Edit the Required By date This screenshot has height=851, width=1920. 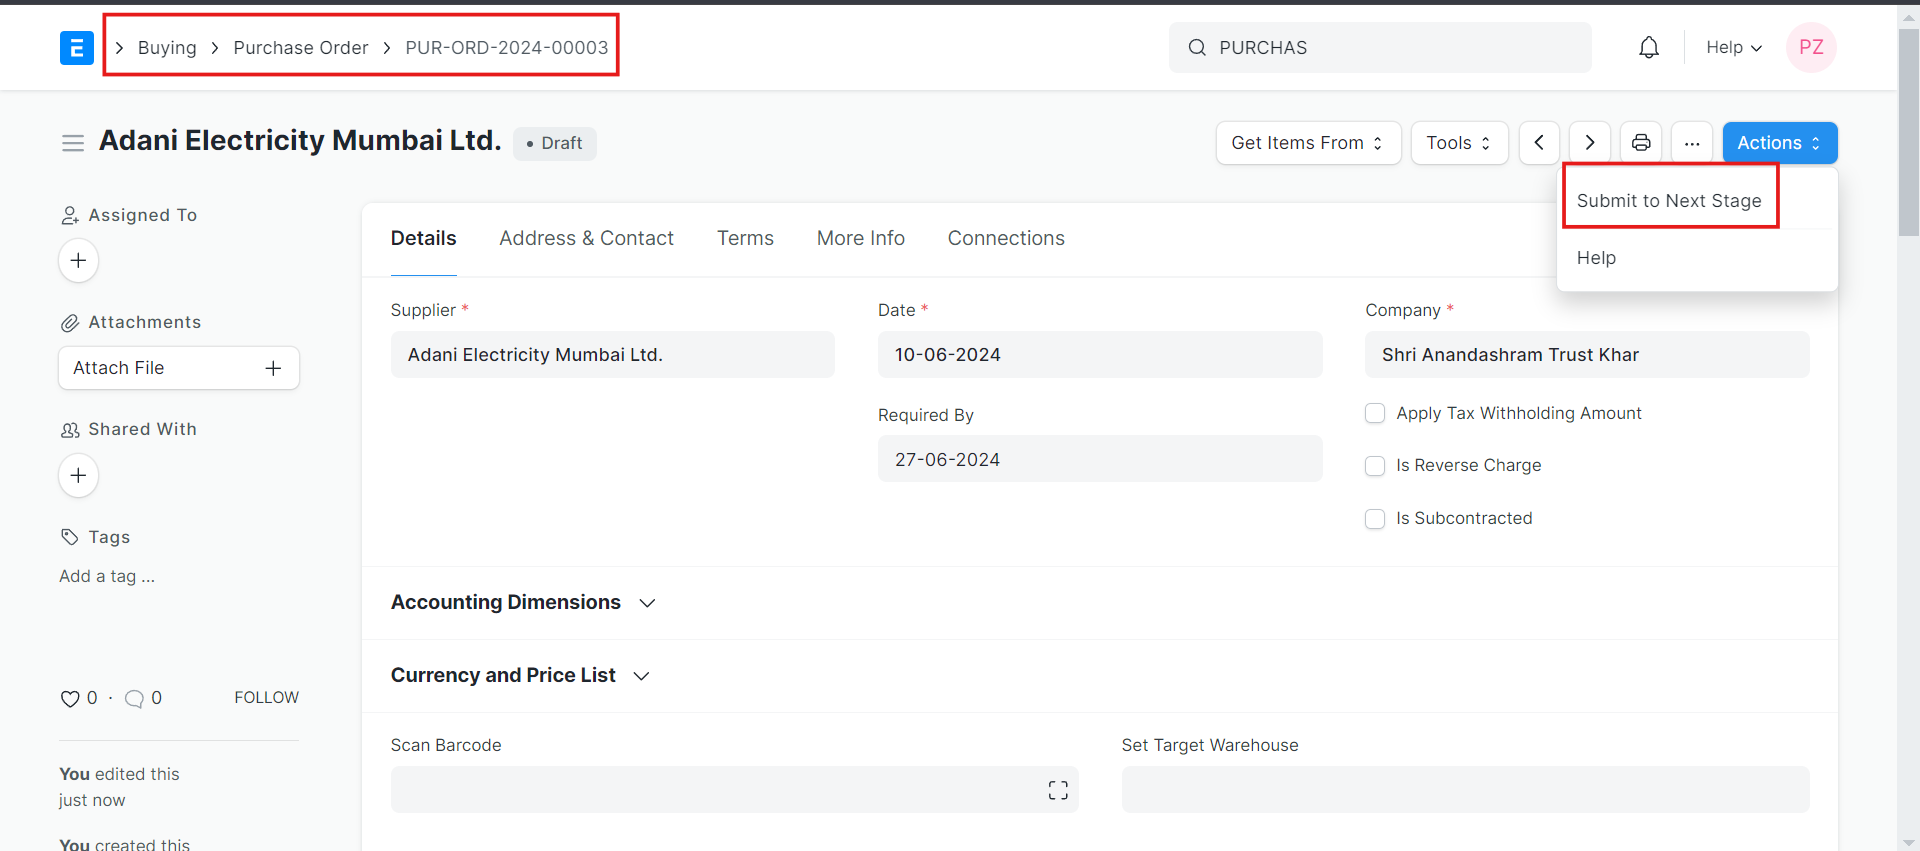1100,459
